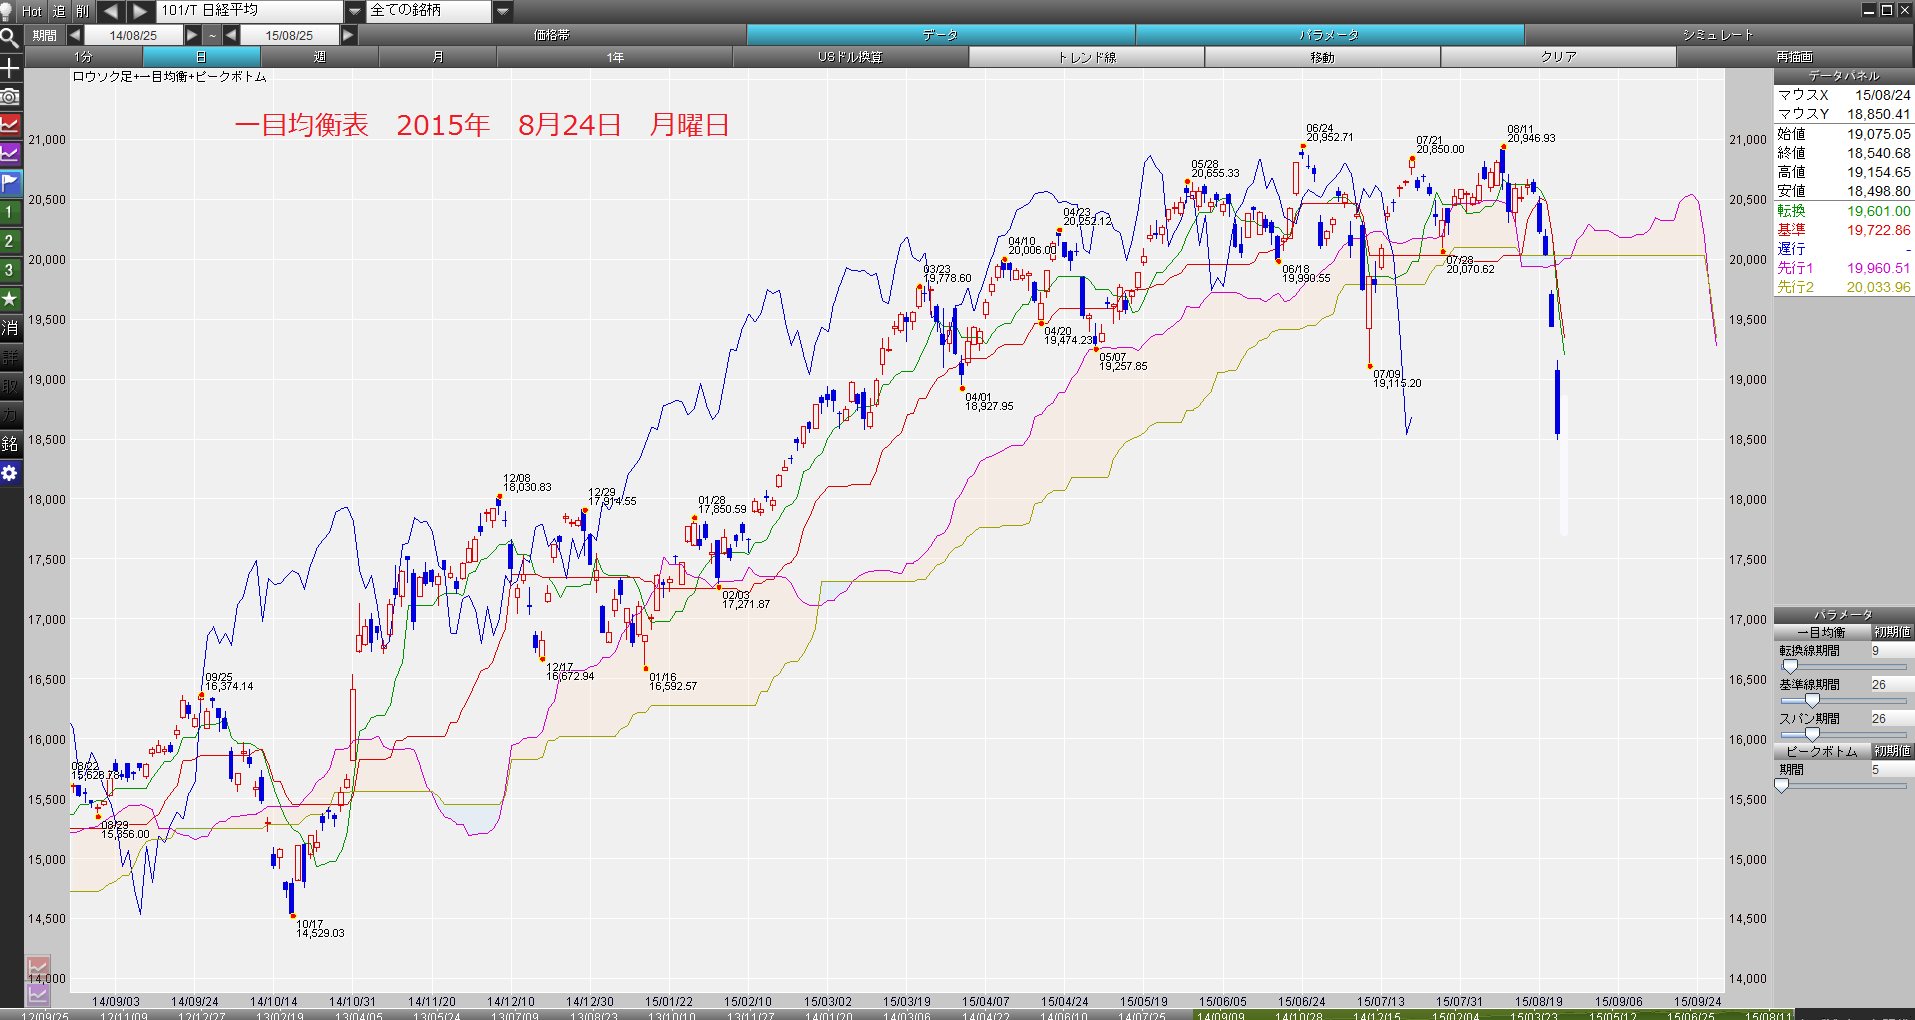Go to previous symbol with left arrow
The height and width of the screenshot is (1020, 1915).
tap(111, 11)
